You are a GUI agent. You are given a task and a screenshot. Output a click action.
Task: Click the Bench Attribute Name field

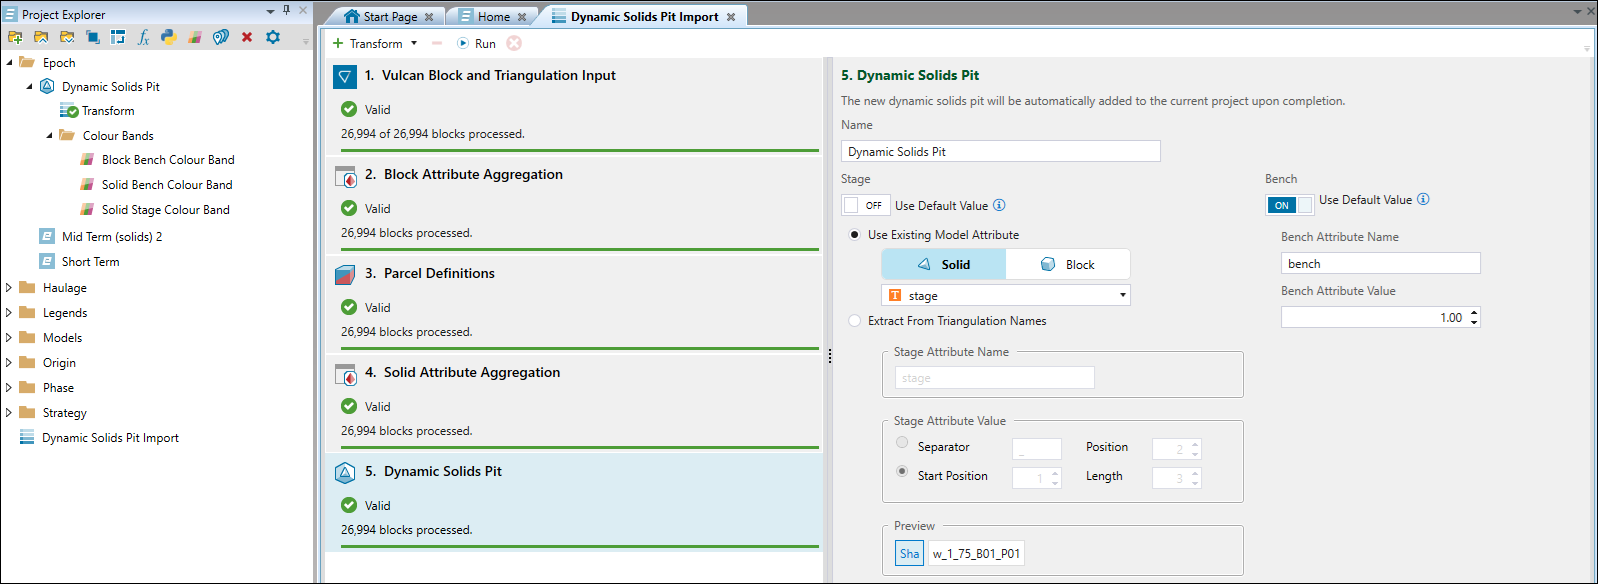[1380, 263]
